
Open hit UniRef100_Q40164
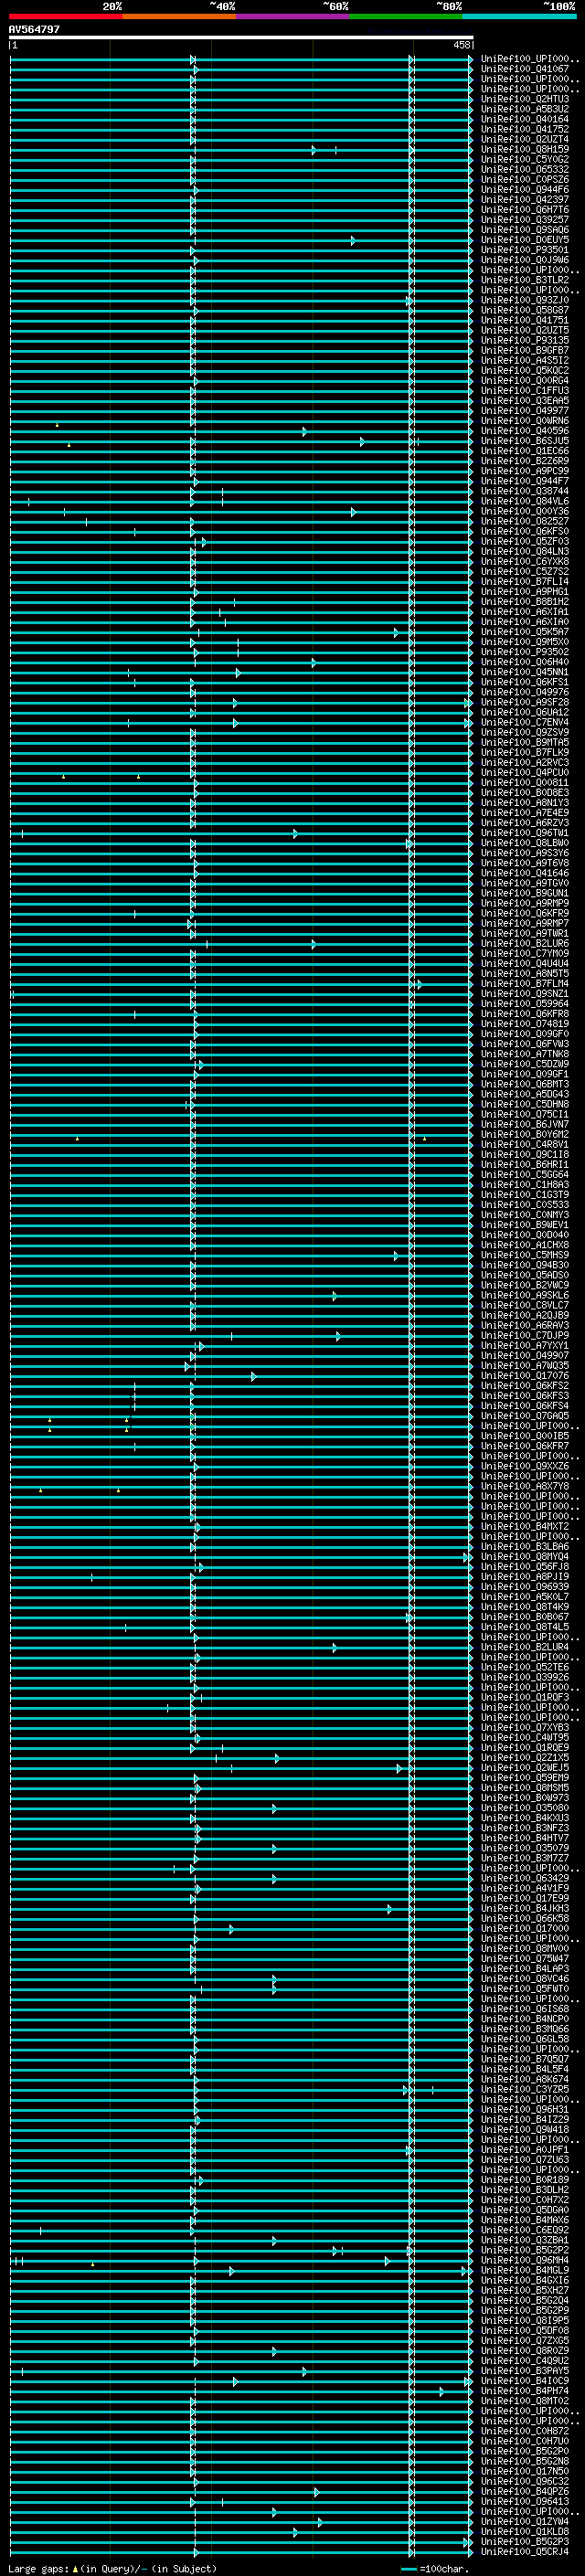pyautogui.click(x=525, y=119)
